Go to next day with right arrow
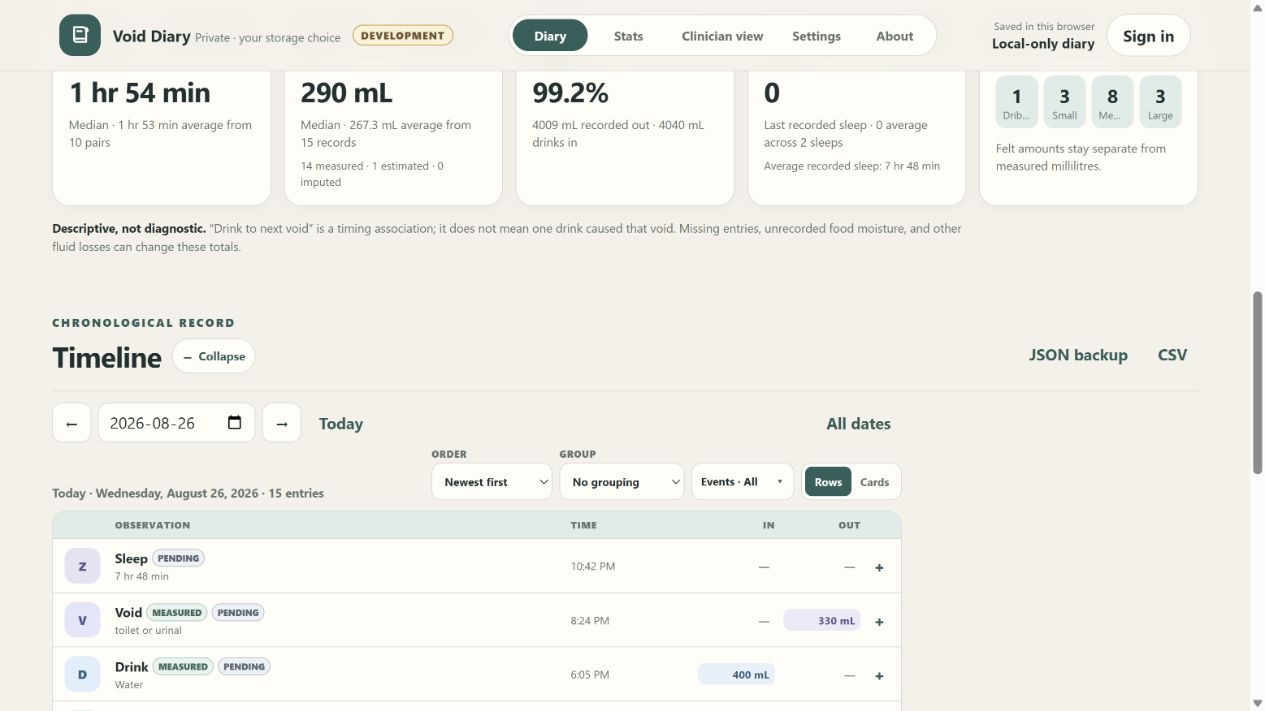The width and height of the screenshot is (1265, 711). coord(282,423)
